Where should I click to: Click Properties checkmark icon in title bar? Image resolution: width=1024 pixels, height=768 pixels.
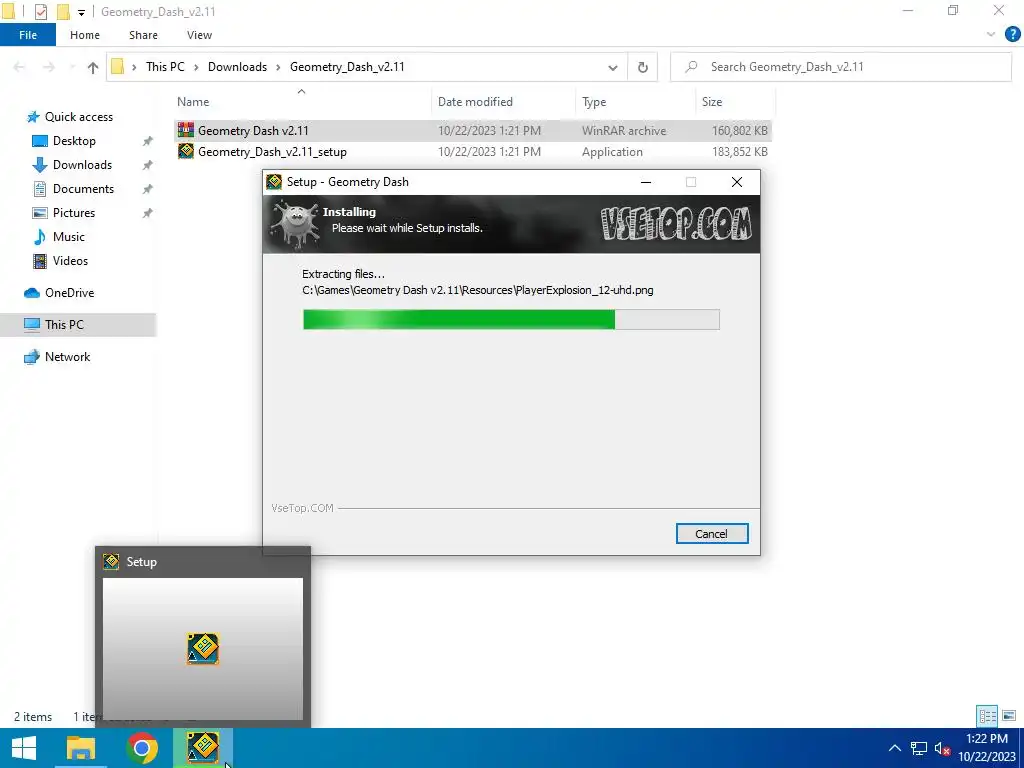40,12
